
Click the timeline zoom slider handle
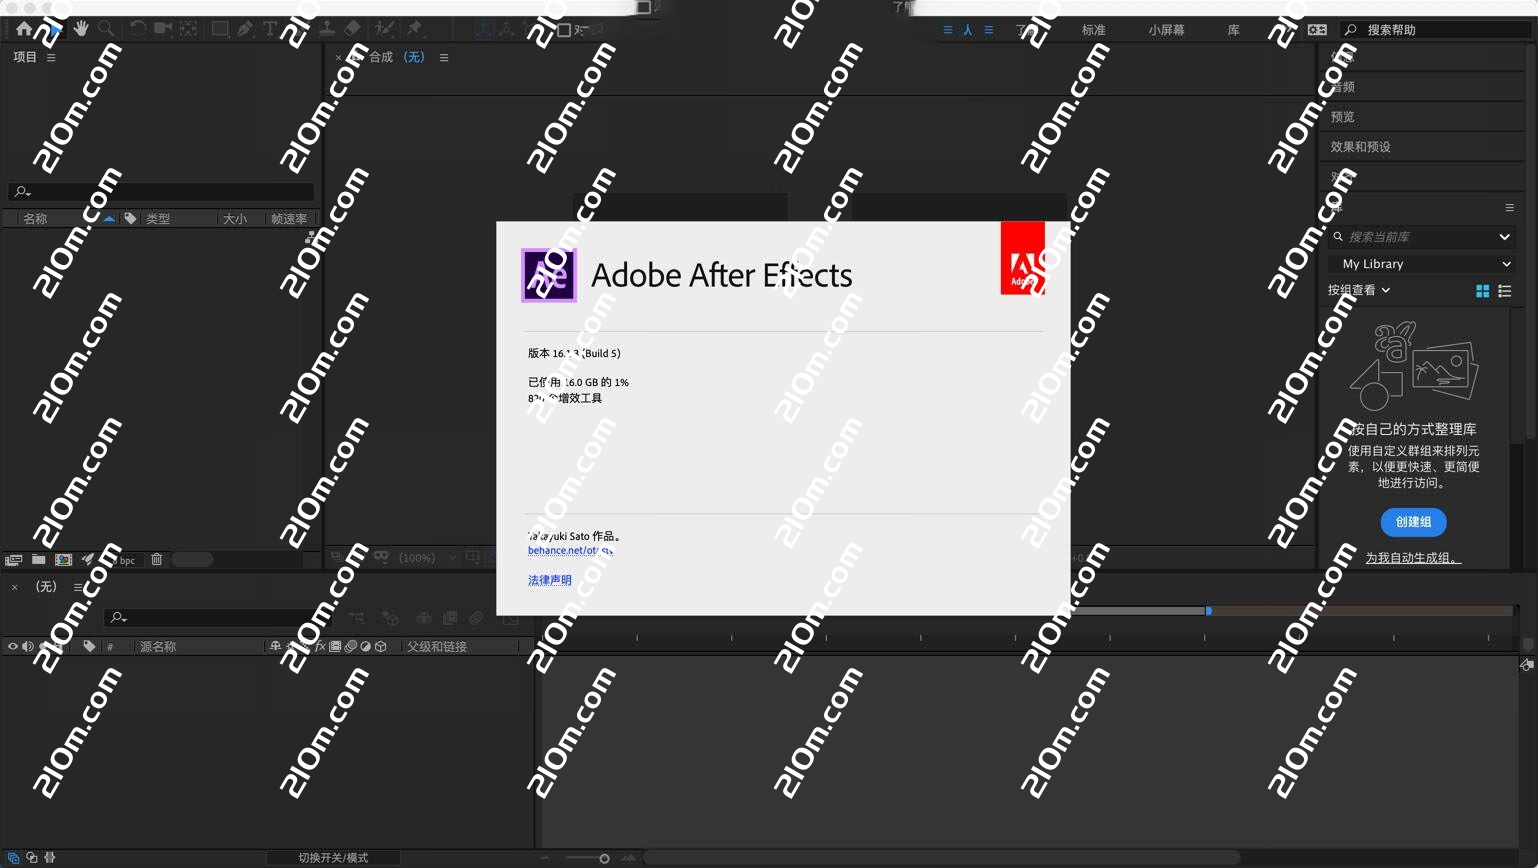tap(604, 858)
